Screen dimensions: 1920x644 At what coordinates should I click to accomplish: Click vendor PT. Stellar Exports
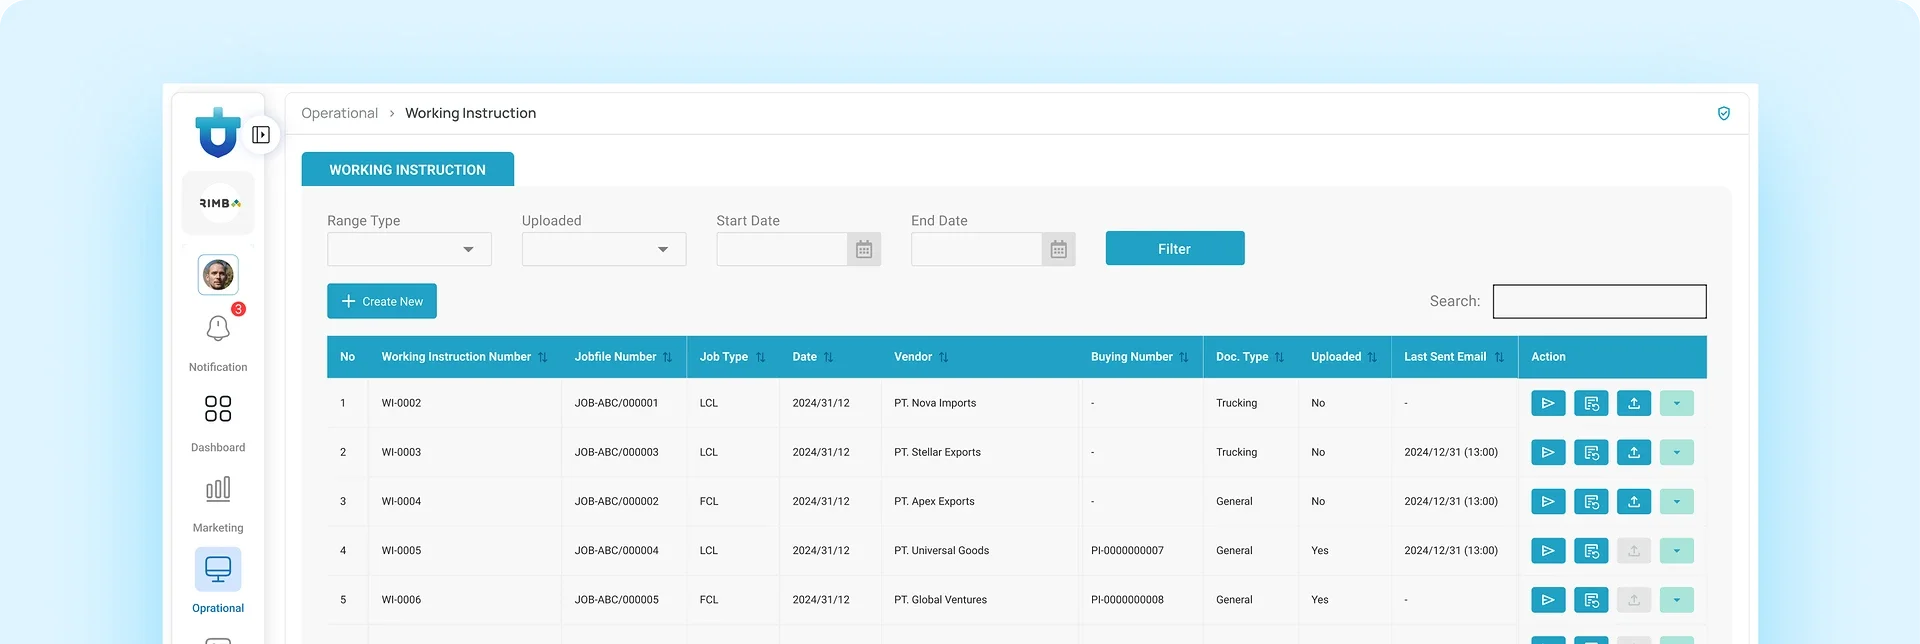coord(937,452)
